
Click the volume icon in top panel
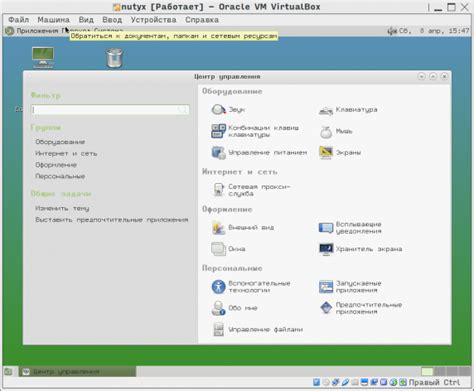[x=392, y=31]
